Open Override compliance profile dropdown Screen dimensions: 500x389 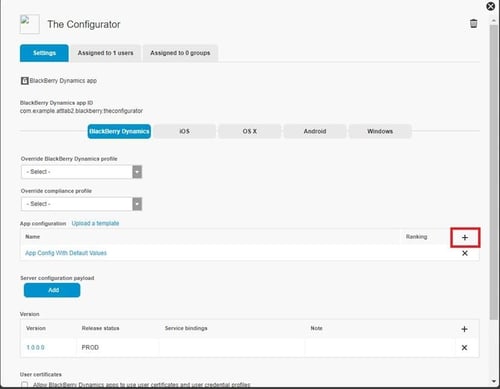(82, 204)
